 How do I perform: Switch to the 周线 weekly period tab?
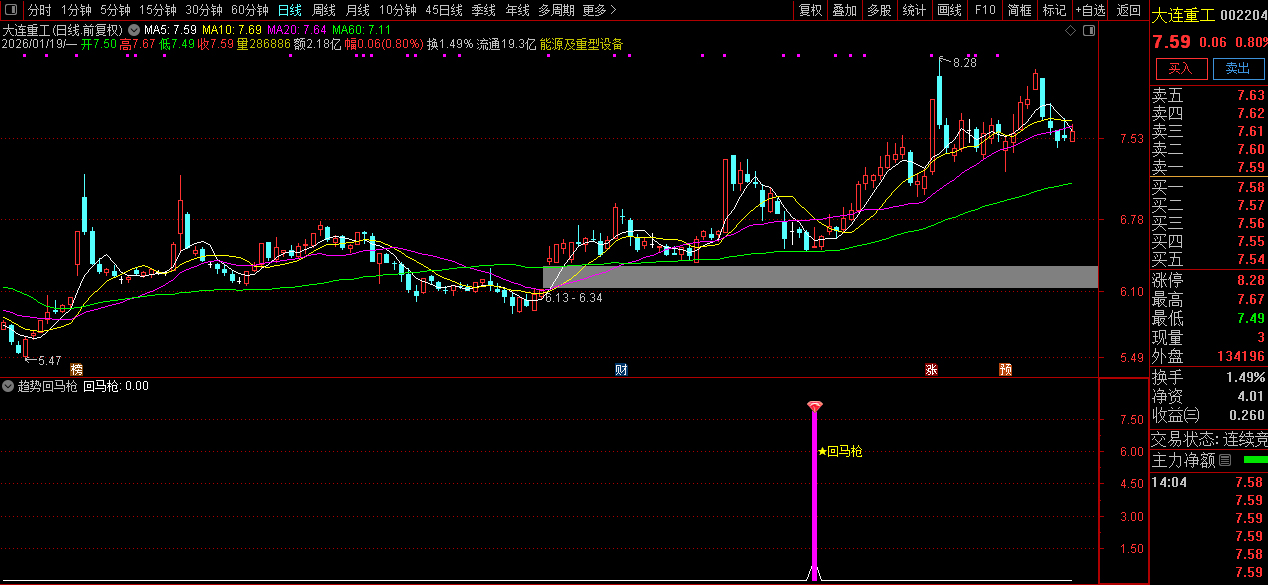[323, 10]
